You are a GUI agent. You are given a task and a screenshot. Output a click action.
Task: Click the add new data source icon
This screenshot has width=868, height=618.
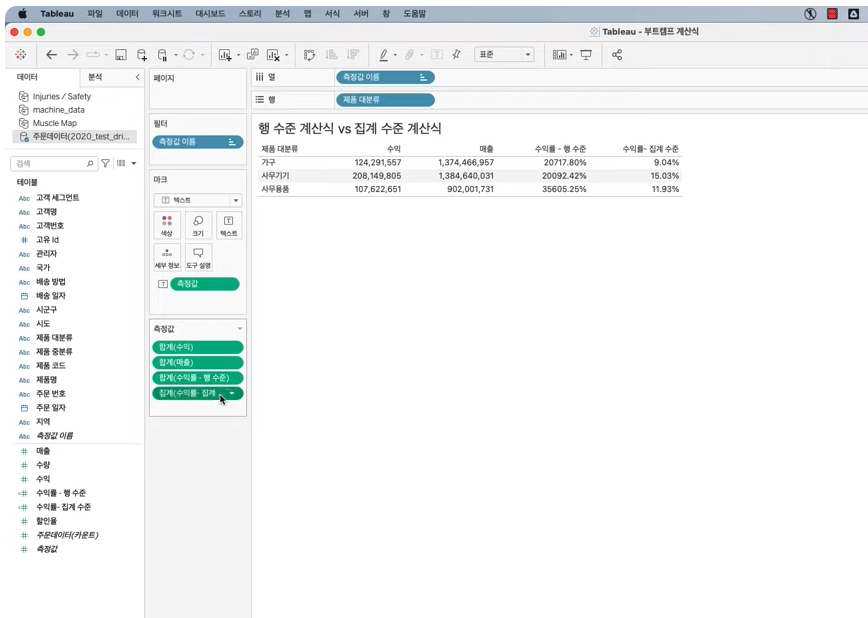[x=142, y=54]
